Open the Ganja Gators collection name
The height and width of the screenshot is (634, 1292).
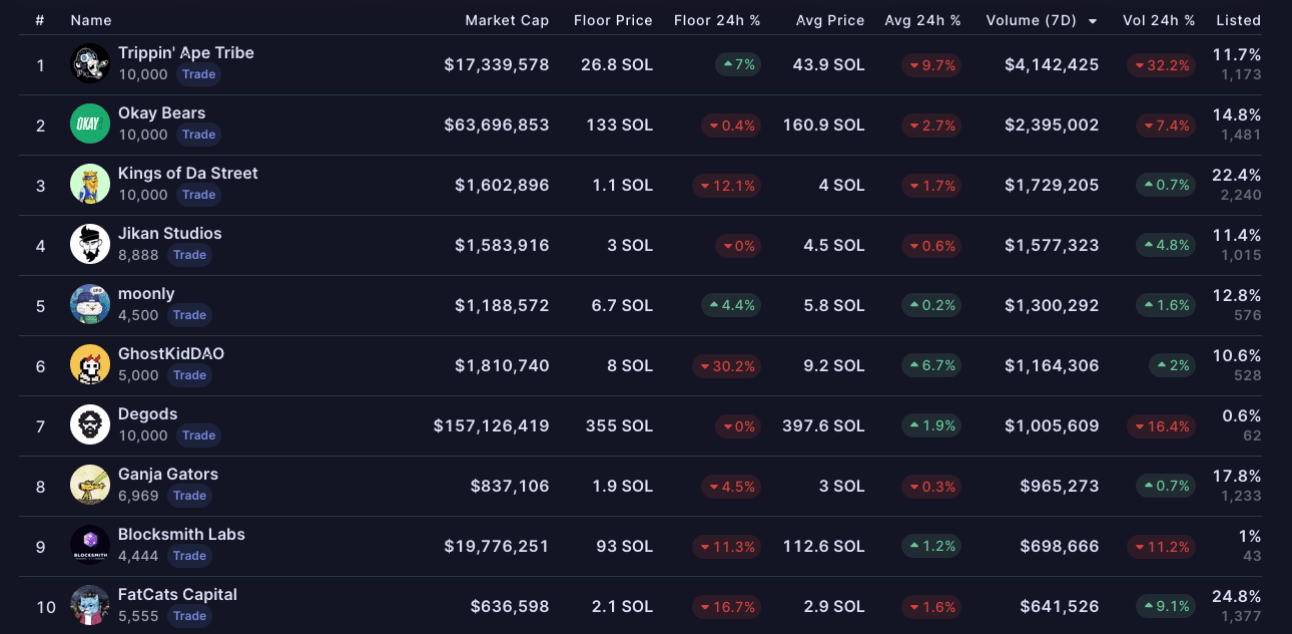168,474
